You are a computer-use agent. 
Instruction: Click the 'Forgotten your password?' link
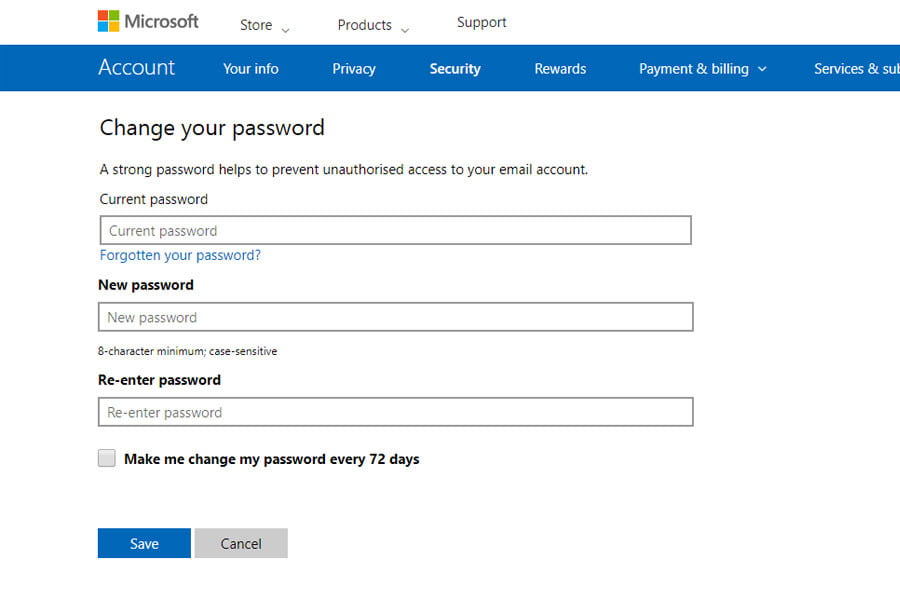(180, 255)
